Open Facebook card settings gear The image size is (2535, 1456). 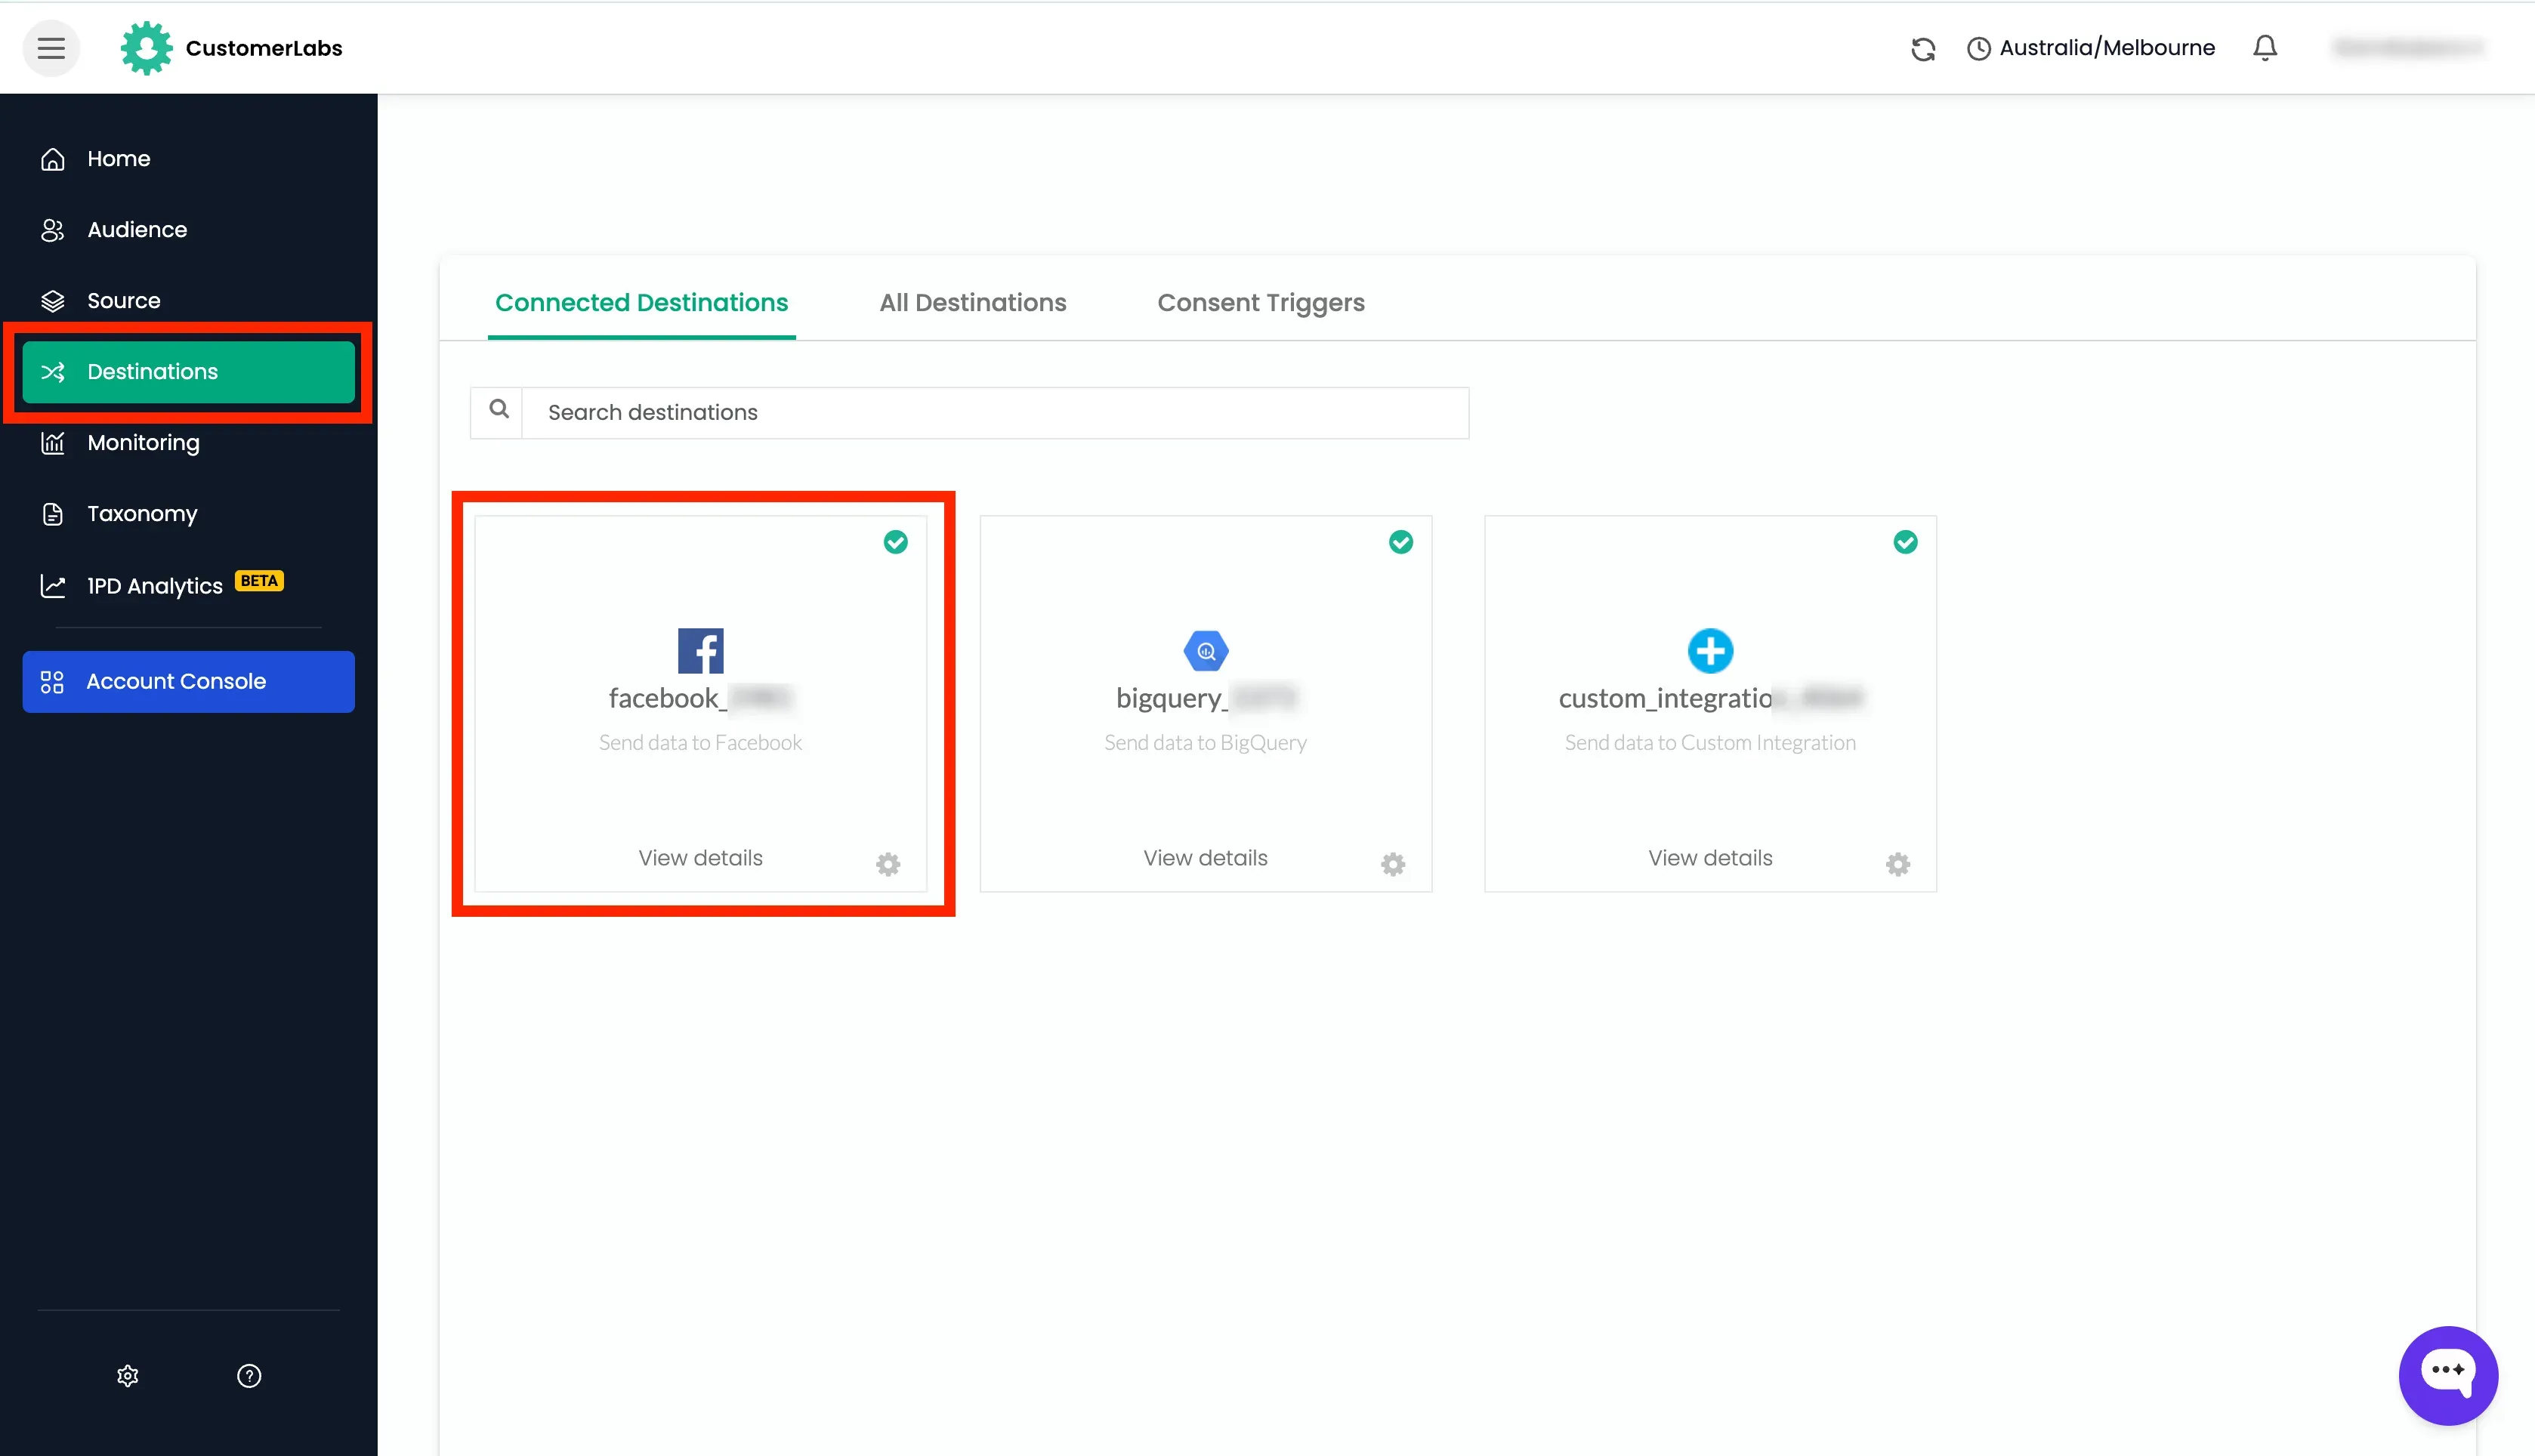pyautogui.click(x=888, y=864)
